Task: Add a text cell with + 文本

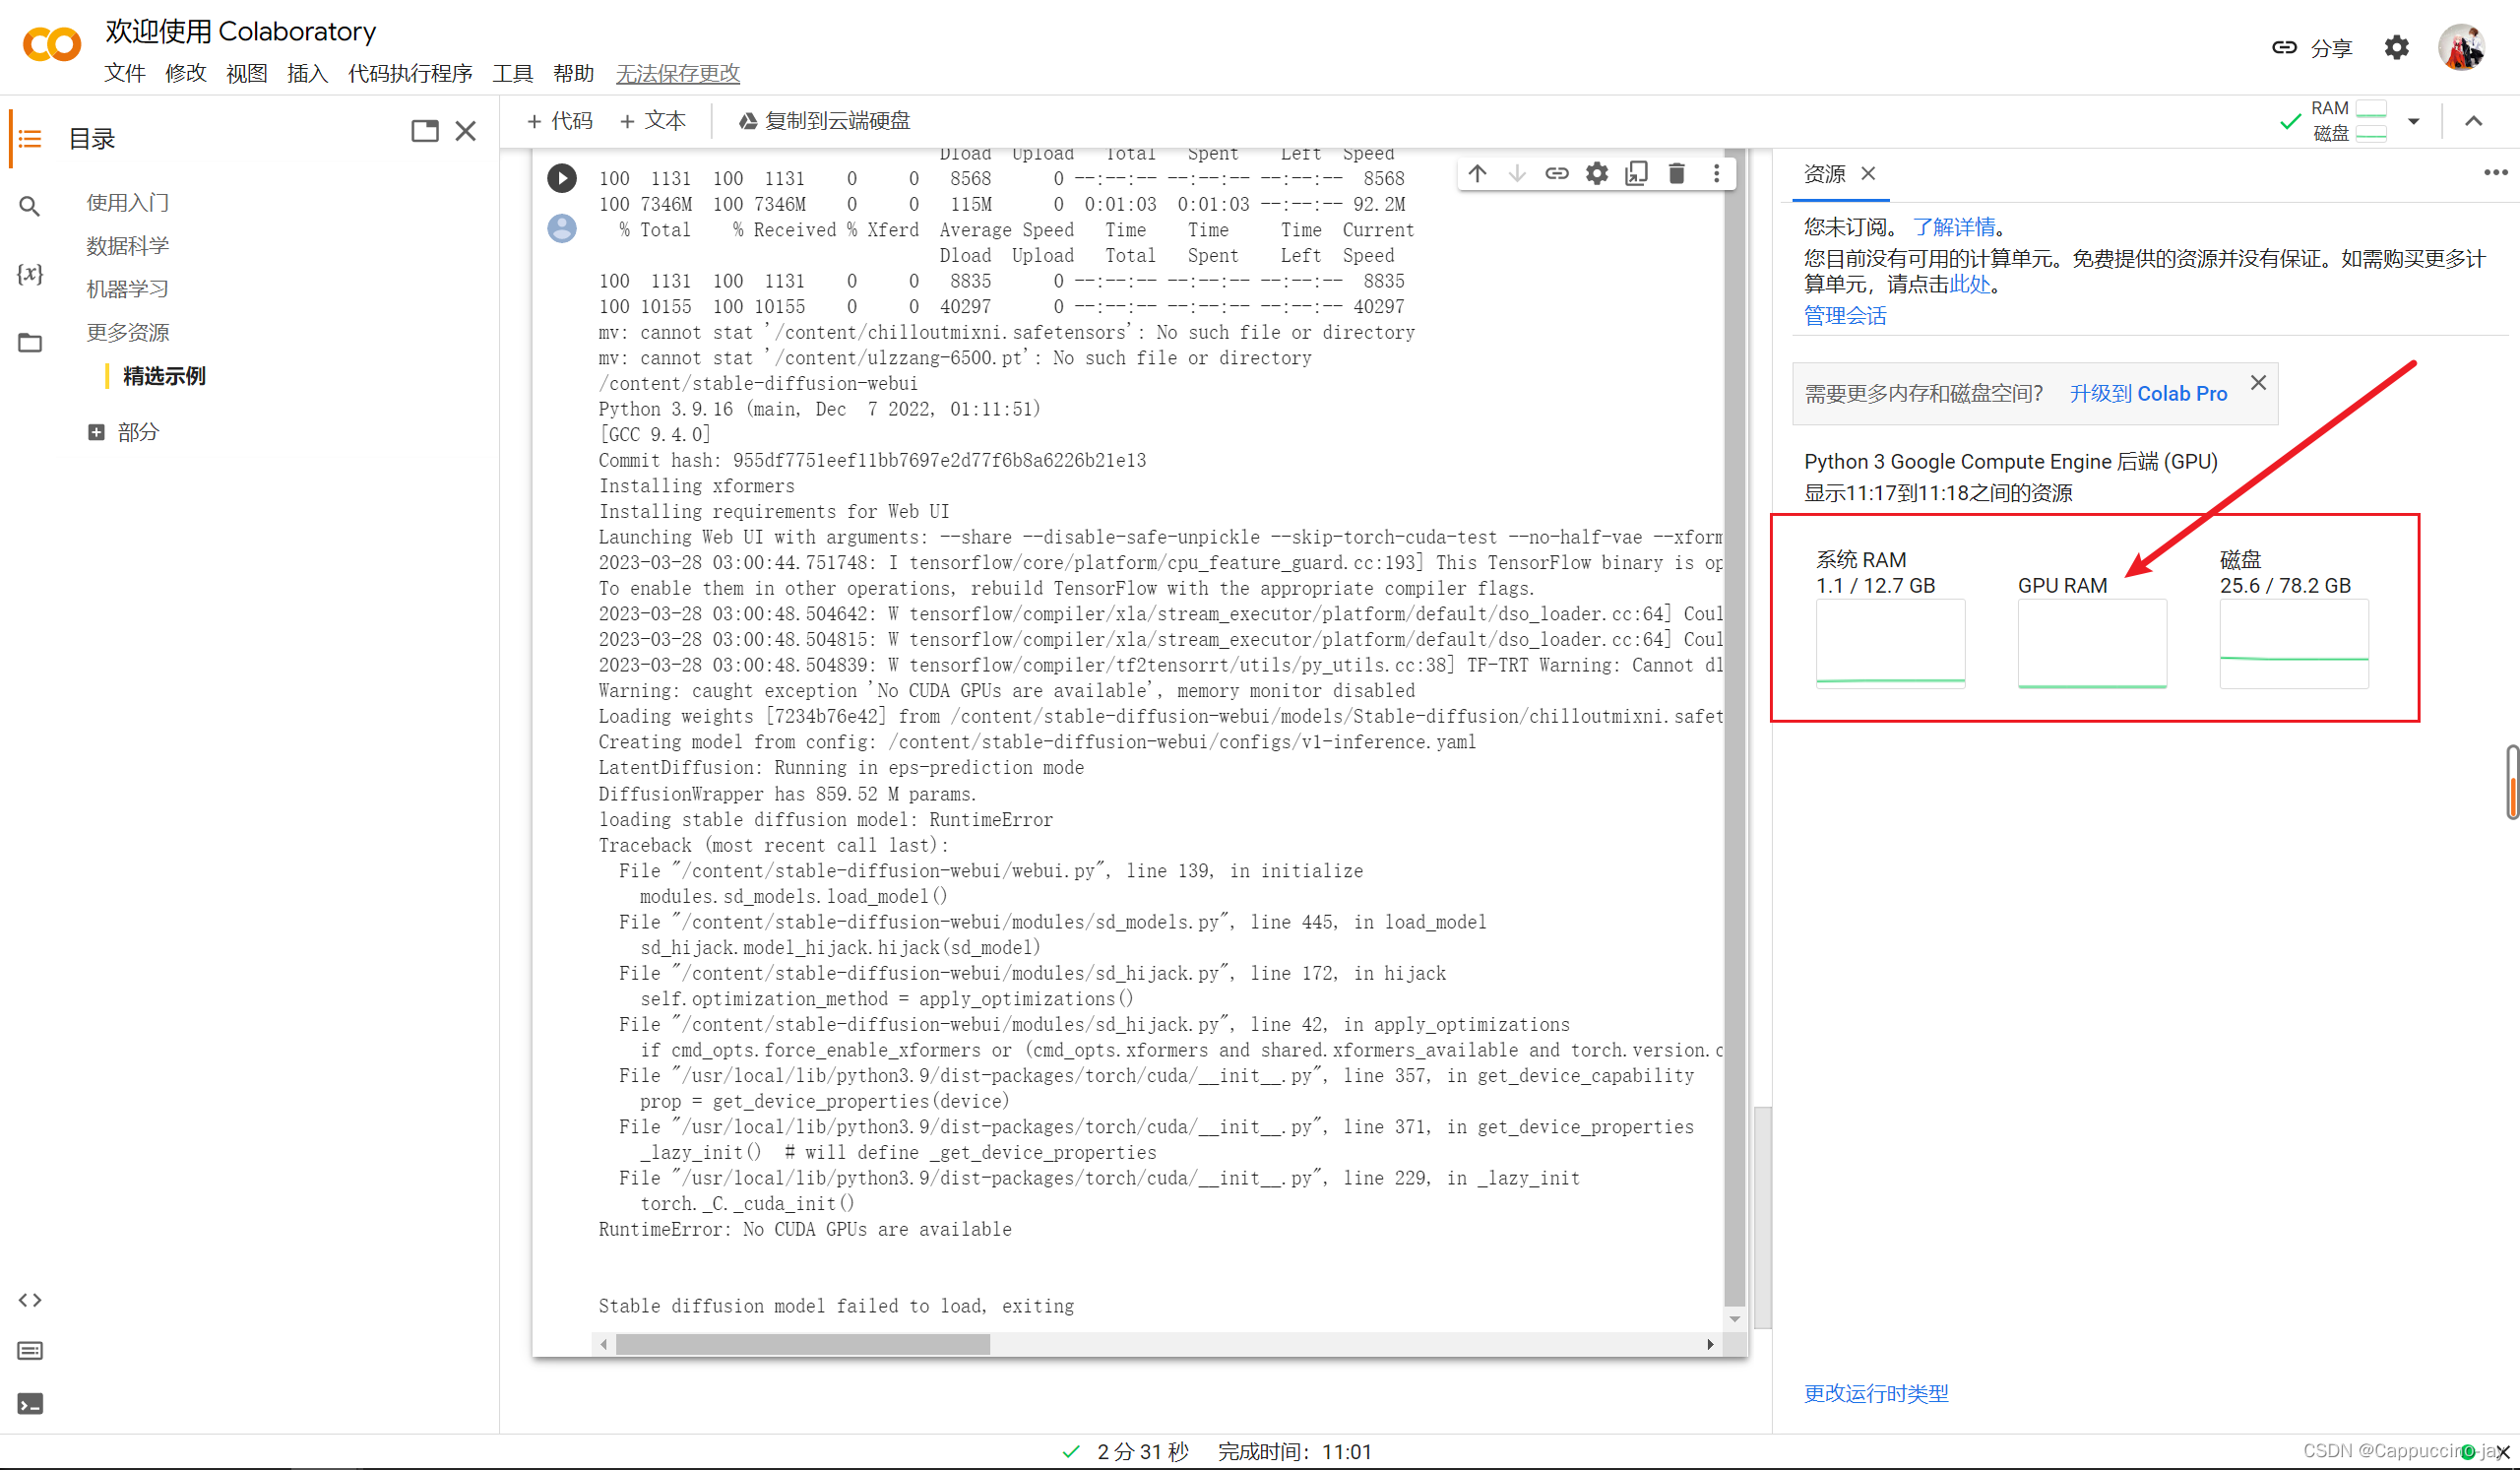Action: click(653, 121)
